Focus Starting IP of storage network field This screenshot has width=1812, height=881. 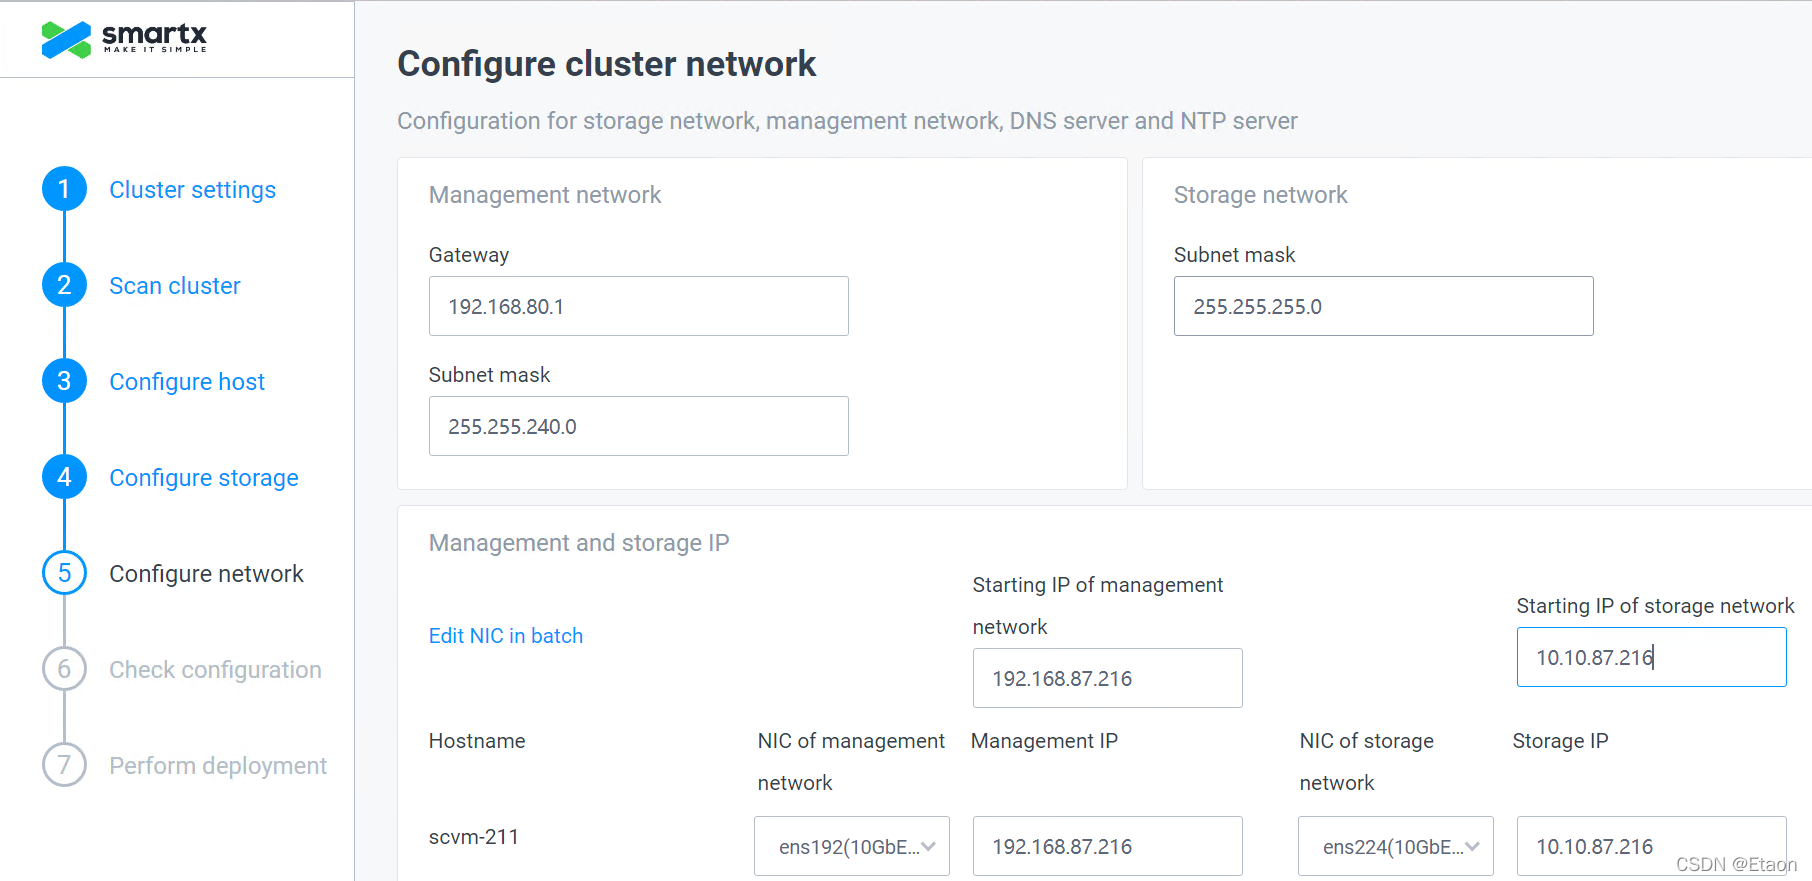1652,657
